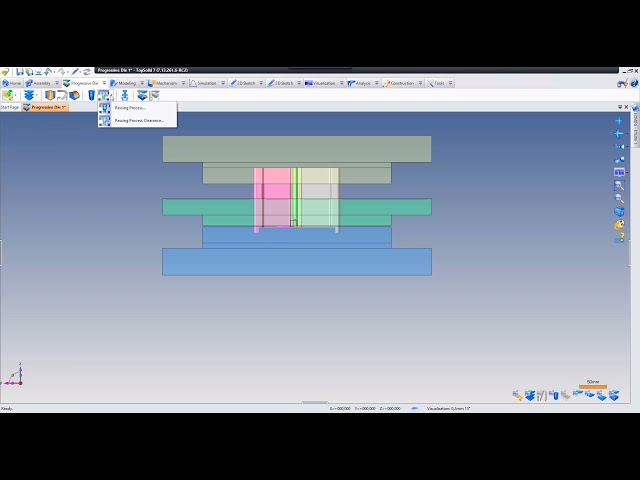This screenshot has width=640, height=480.
Task: Click the Construction tab label
Action: [401, 83]
